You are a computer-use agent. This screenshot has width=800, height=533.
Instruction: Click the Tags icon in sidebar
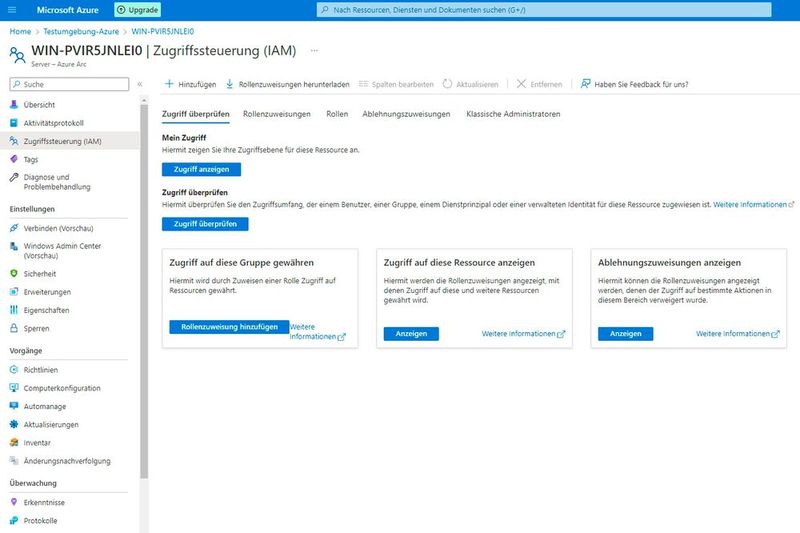coord(14,159)
